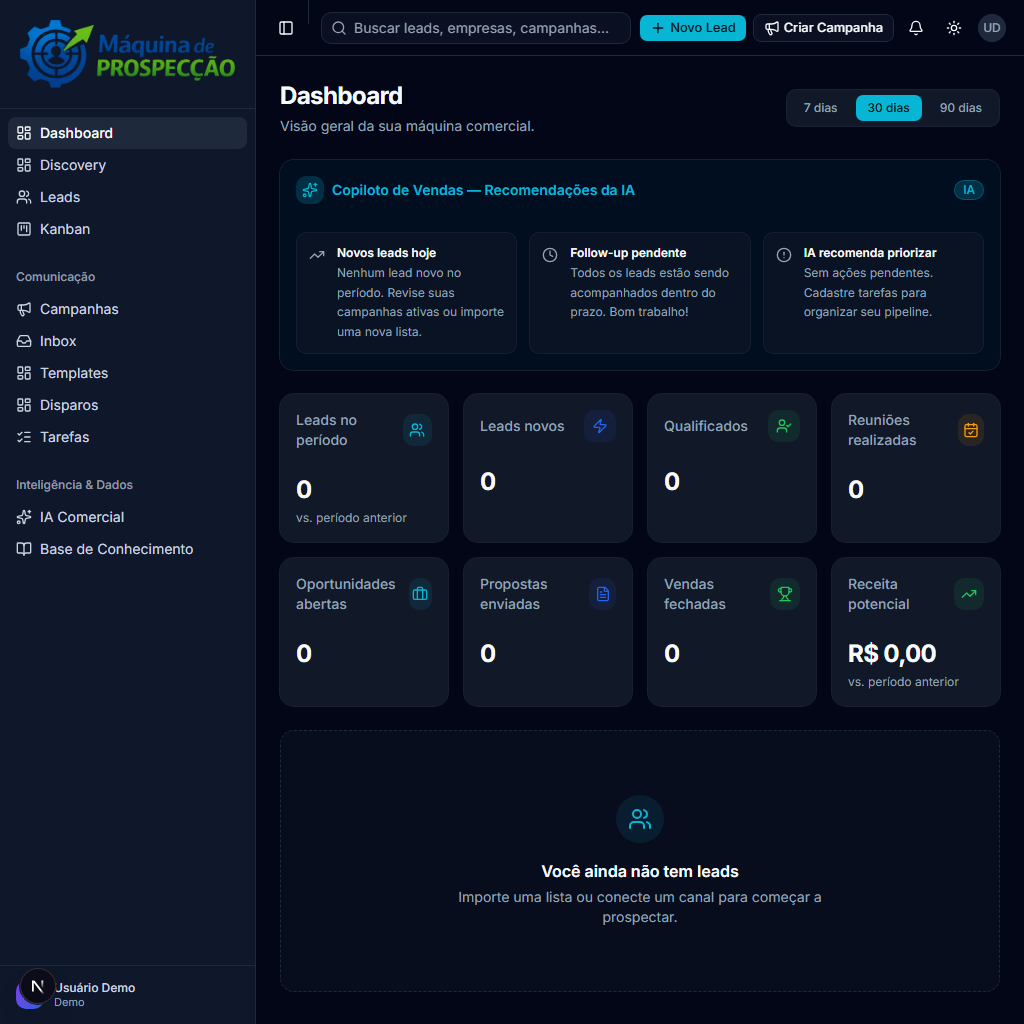
Task: Click the IA badge in Copiloto card
Action: click(968, 190)
